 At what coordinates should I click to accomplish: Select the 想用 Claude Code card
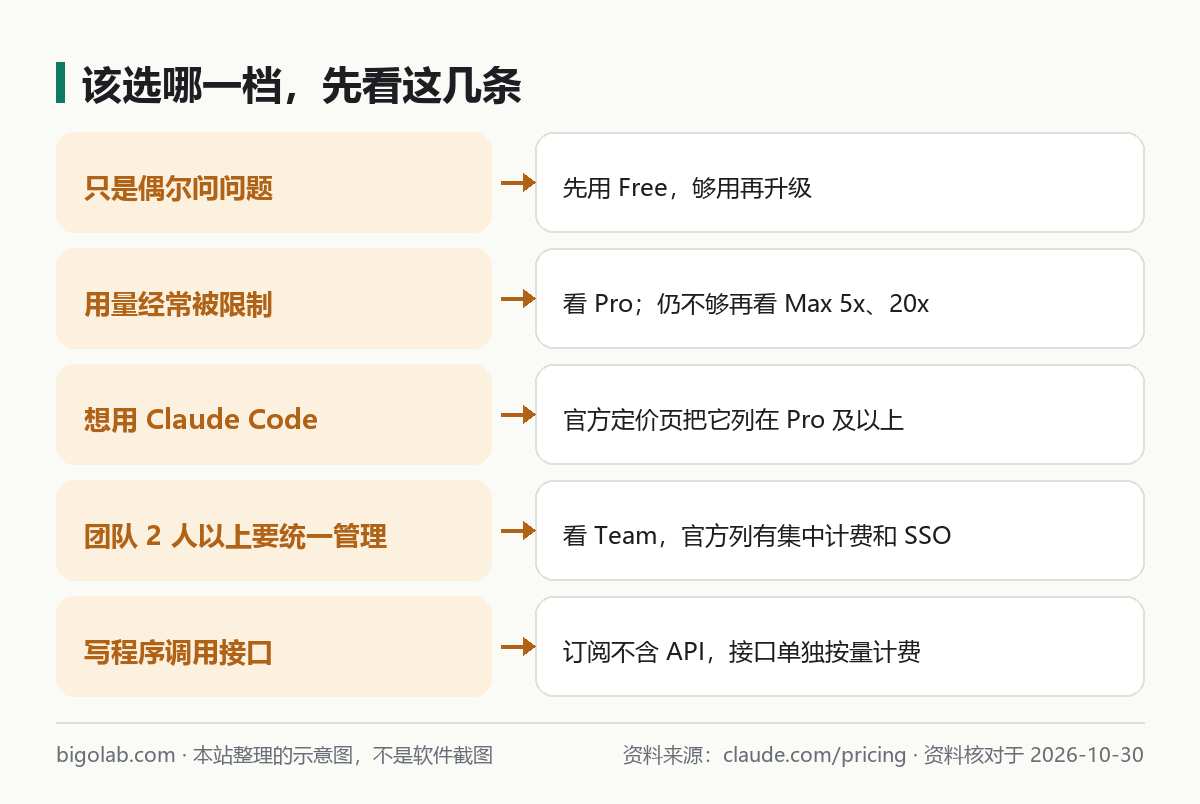pos(274,415)
